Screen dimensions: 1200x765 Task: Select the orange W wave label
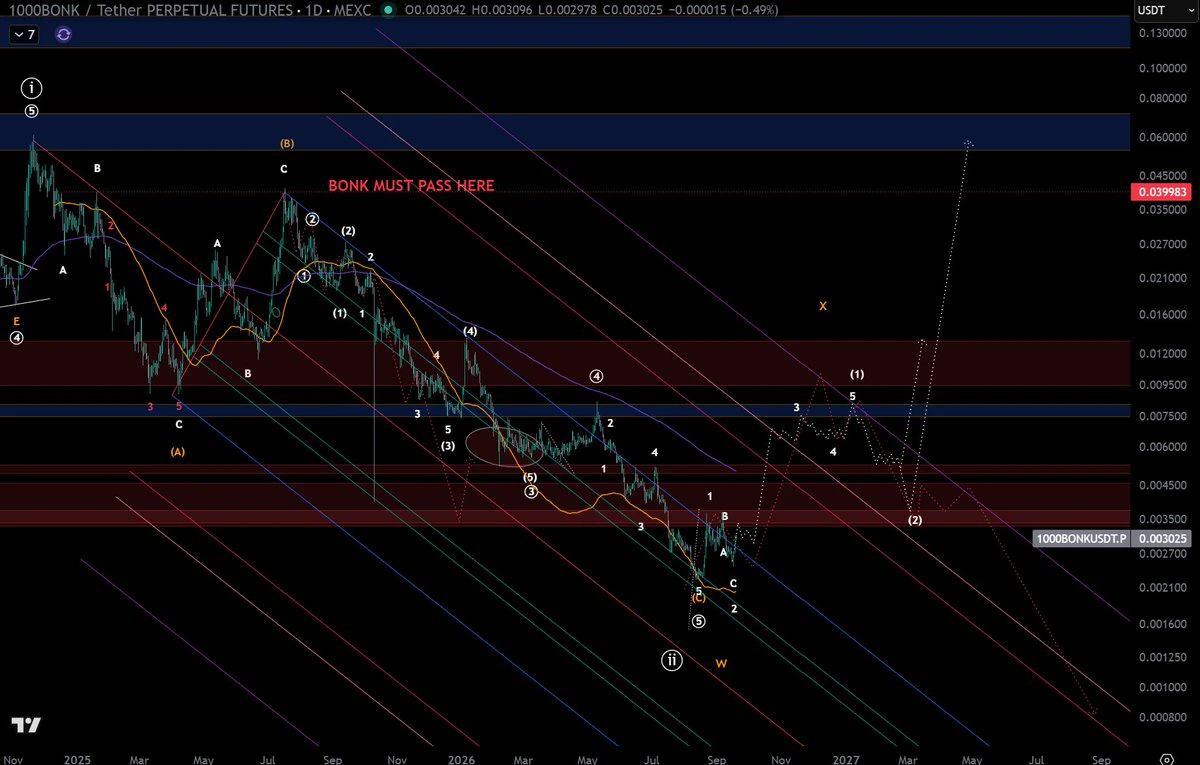(721, 663)
